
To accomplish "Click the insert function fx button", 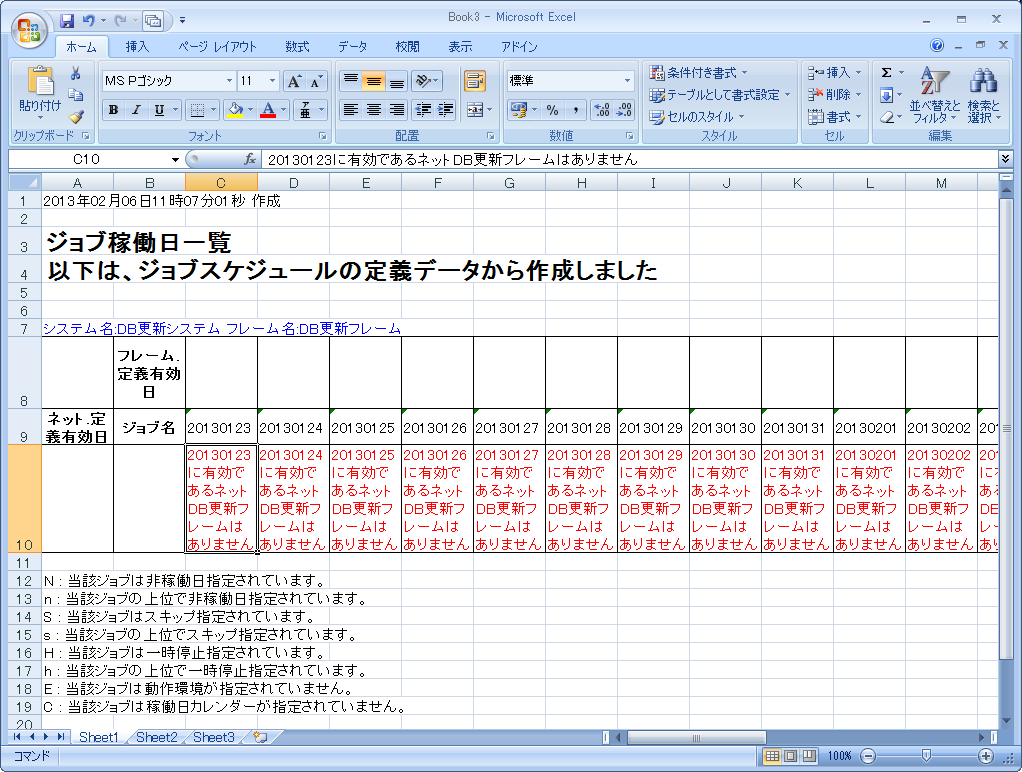I will pos(250,160).
